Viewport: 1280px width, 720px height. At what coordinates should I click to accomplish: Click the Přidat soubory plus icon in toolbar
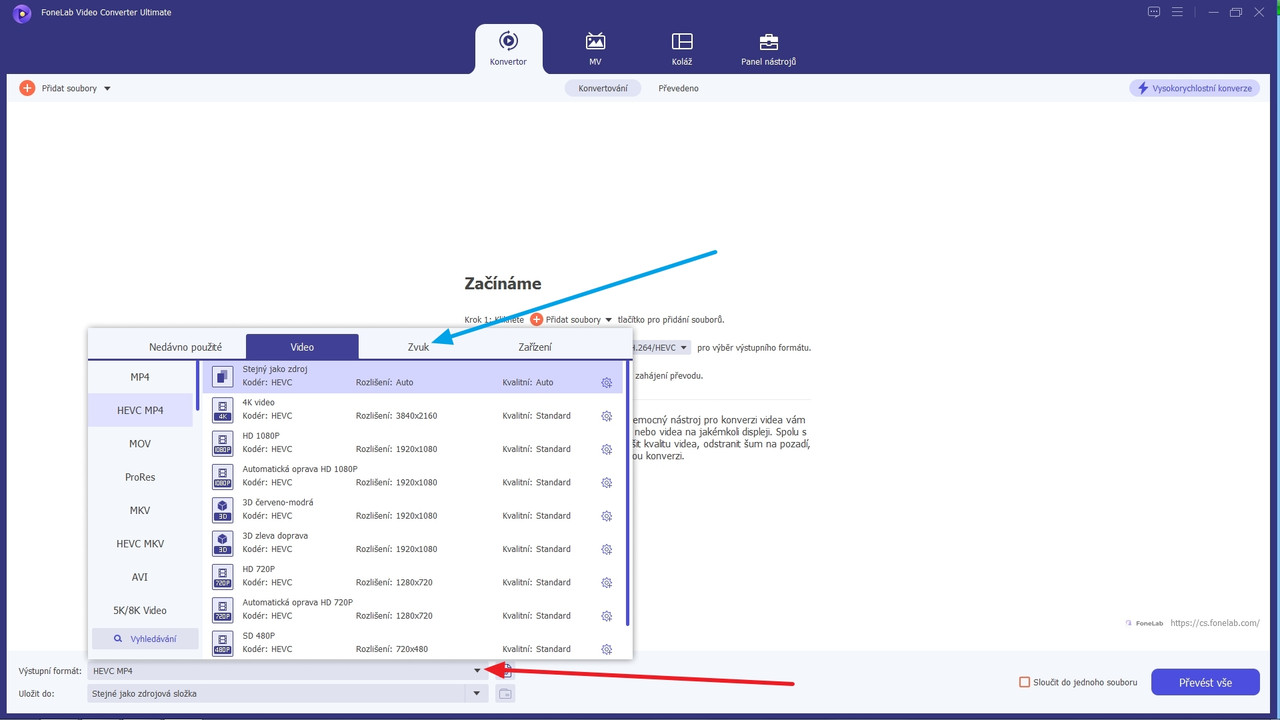click(x=27, y=88)
